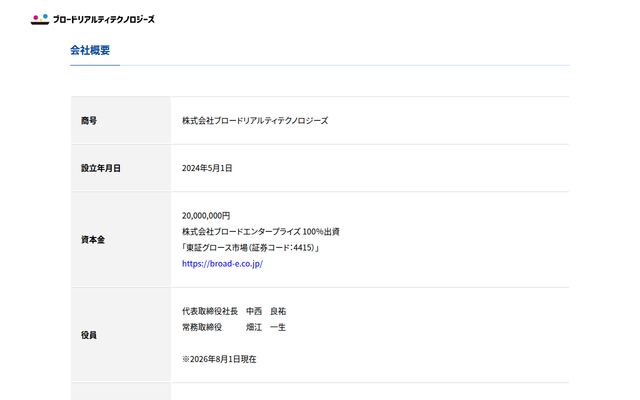Viewport: 640px width, 400px height.
Task: Click the ブロードリアルティテクノロジーズ logo
Action: [93, 19]
